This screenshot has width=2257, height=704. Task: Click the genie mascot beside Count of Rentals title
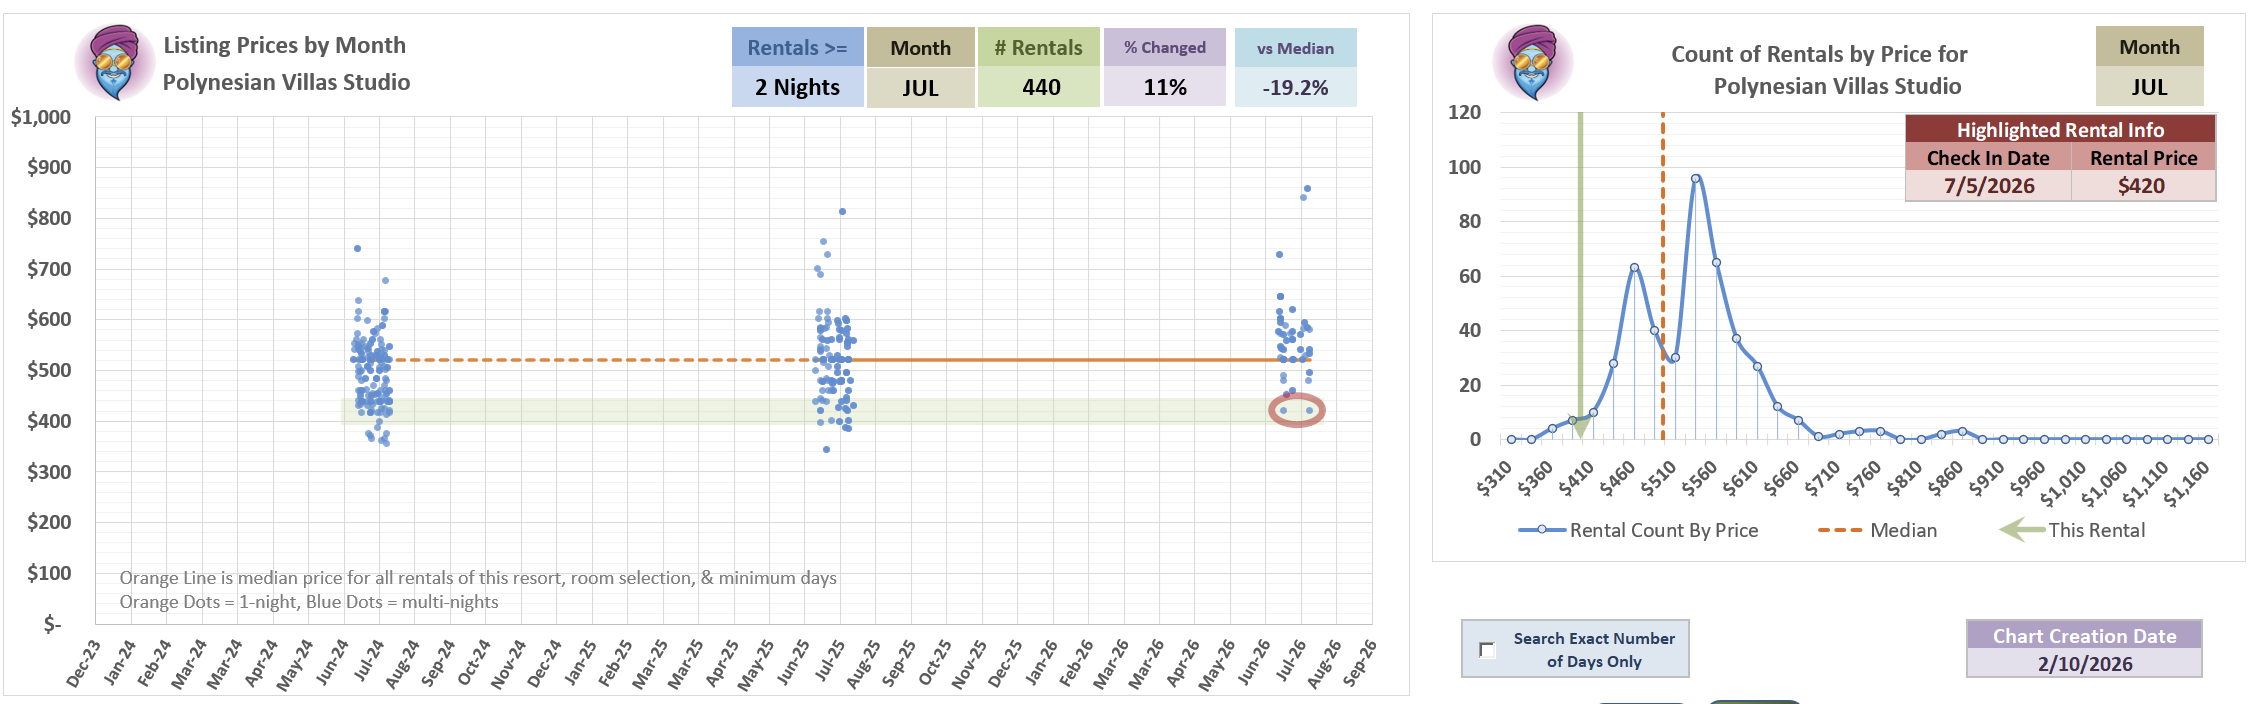[x=1532, y=62]
